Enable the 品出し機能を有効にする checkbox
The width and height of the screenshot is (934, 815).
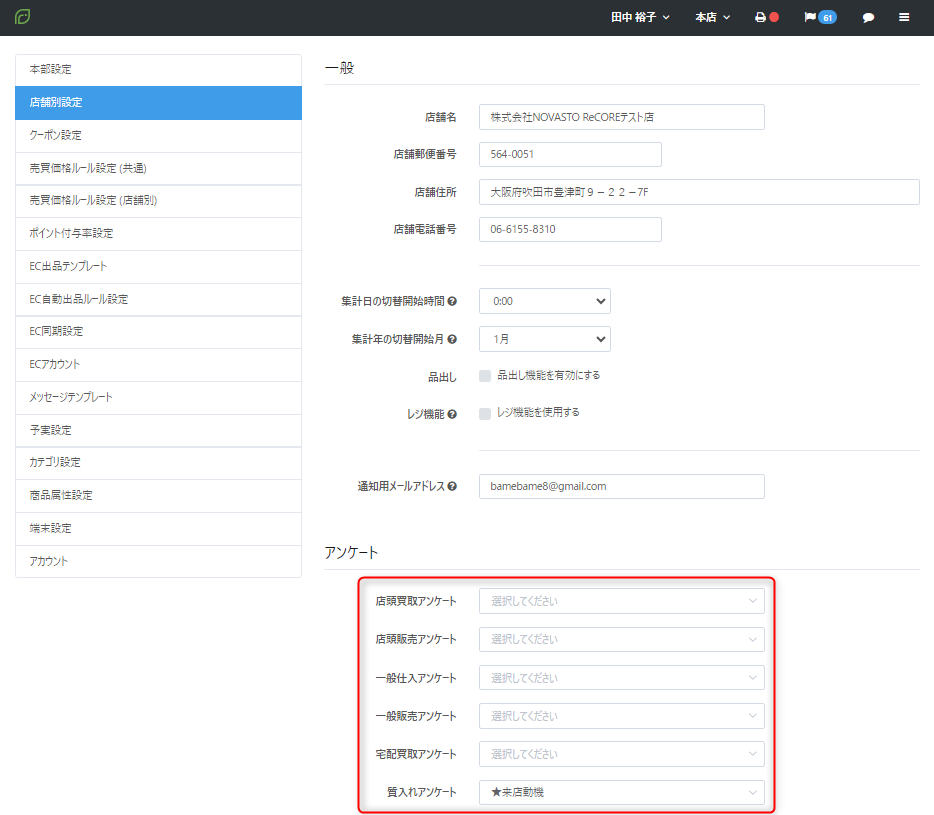pyautogui.click(x=485, y=376)
